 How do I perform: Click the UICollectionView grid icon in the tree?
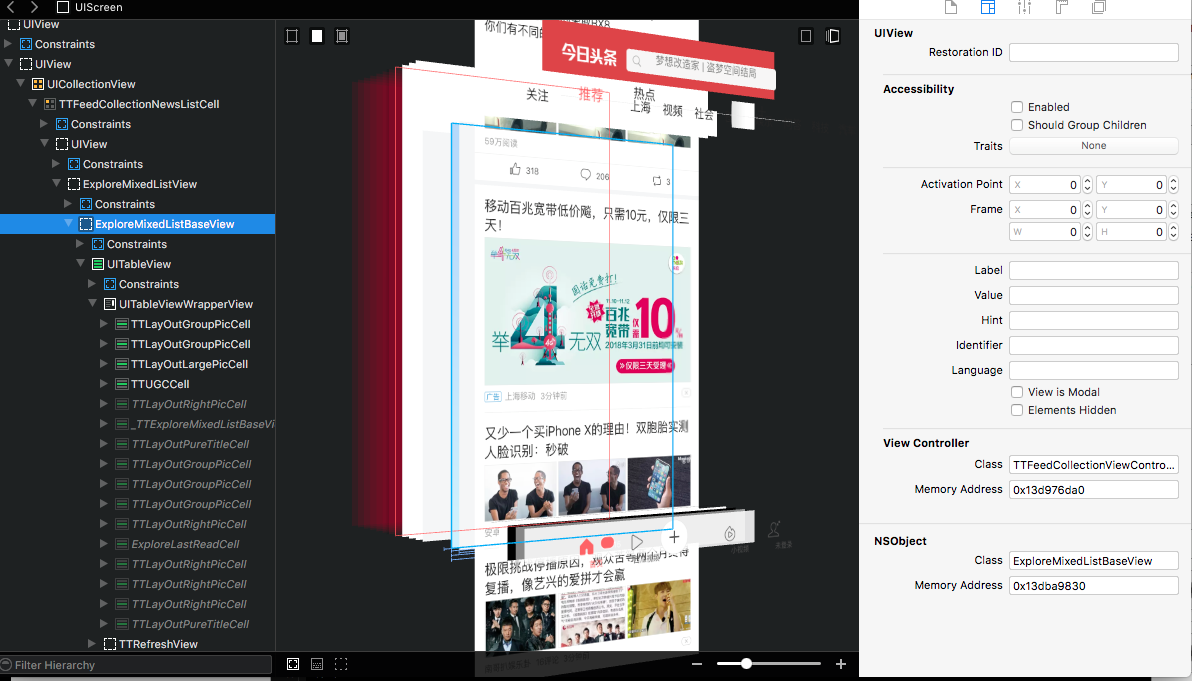[38, 84]
